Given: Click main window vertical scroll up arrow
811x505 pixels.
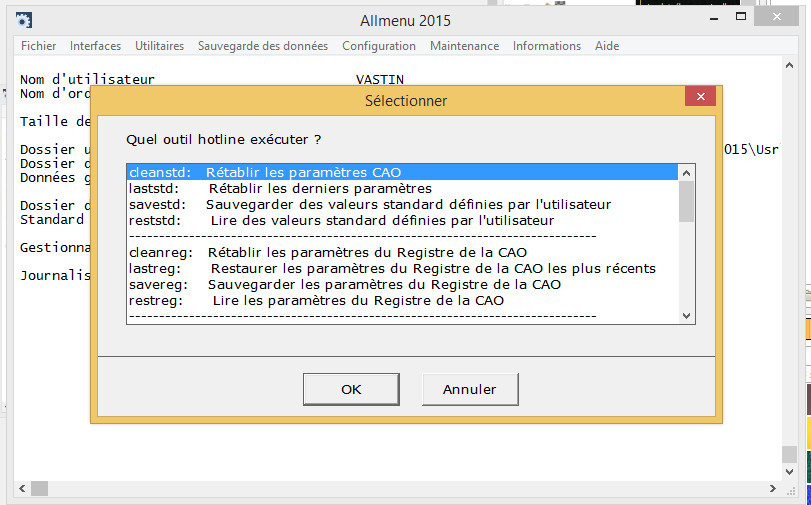Looking at the screenshot, I should 789,65.
